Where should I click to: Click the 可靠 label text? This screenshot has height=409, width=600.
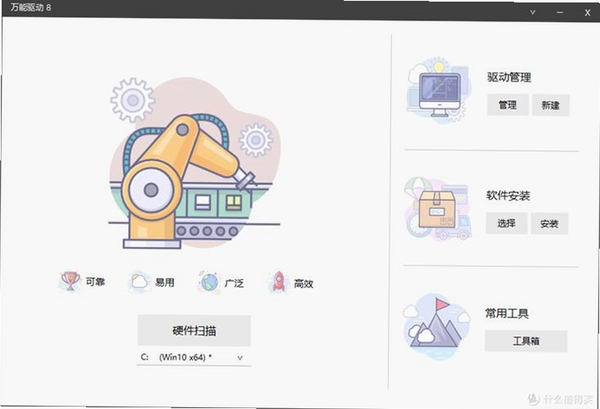point(95,282)
